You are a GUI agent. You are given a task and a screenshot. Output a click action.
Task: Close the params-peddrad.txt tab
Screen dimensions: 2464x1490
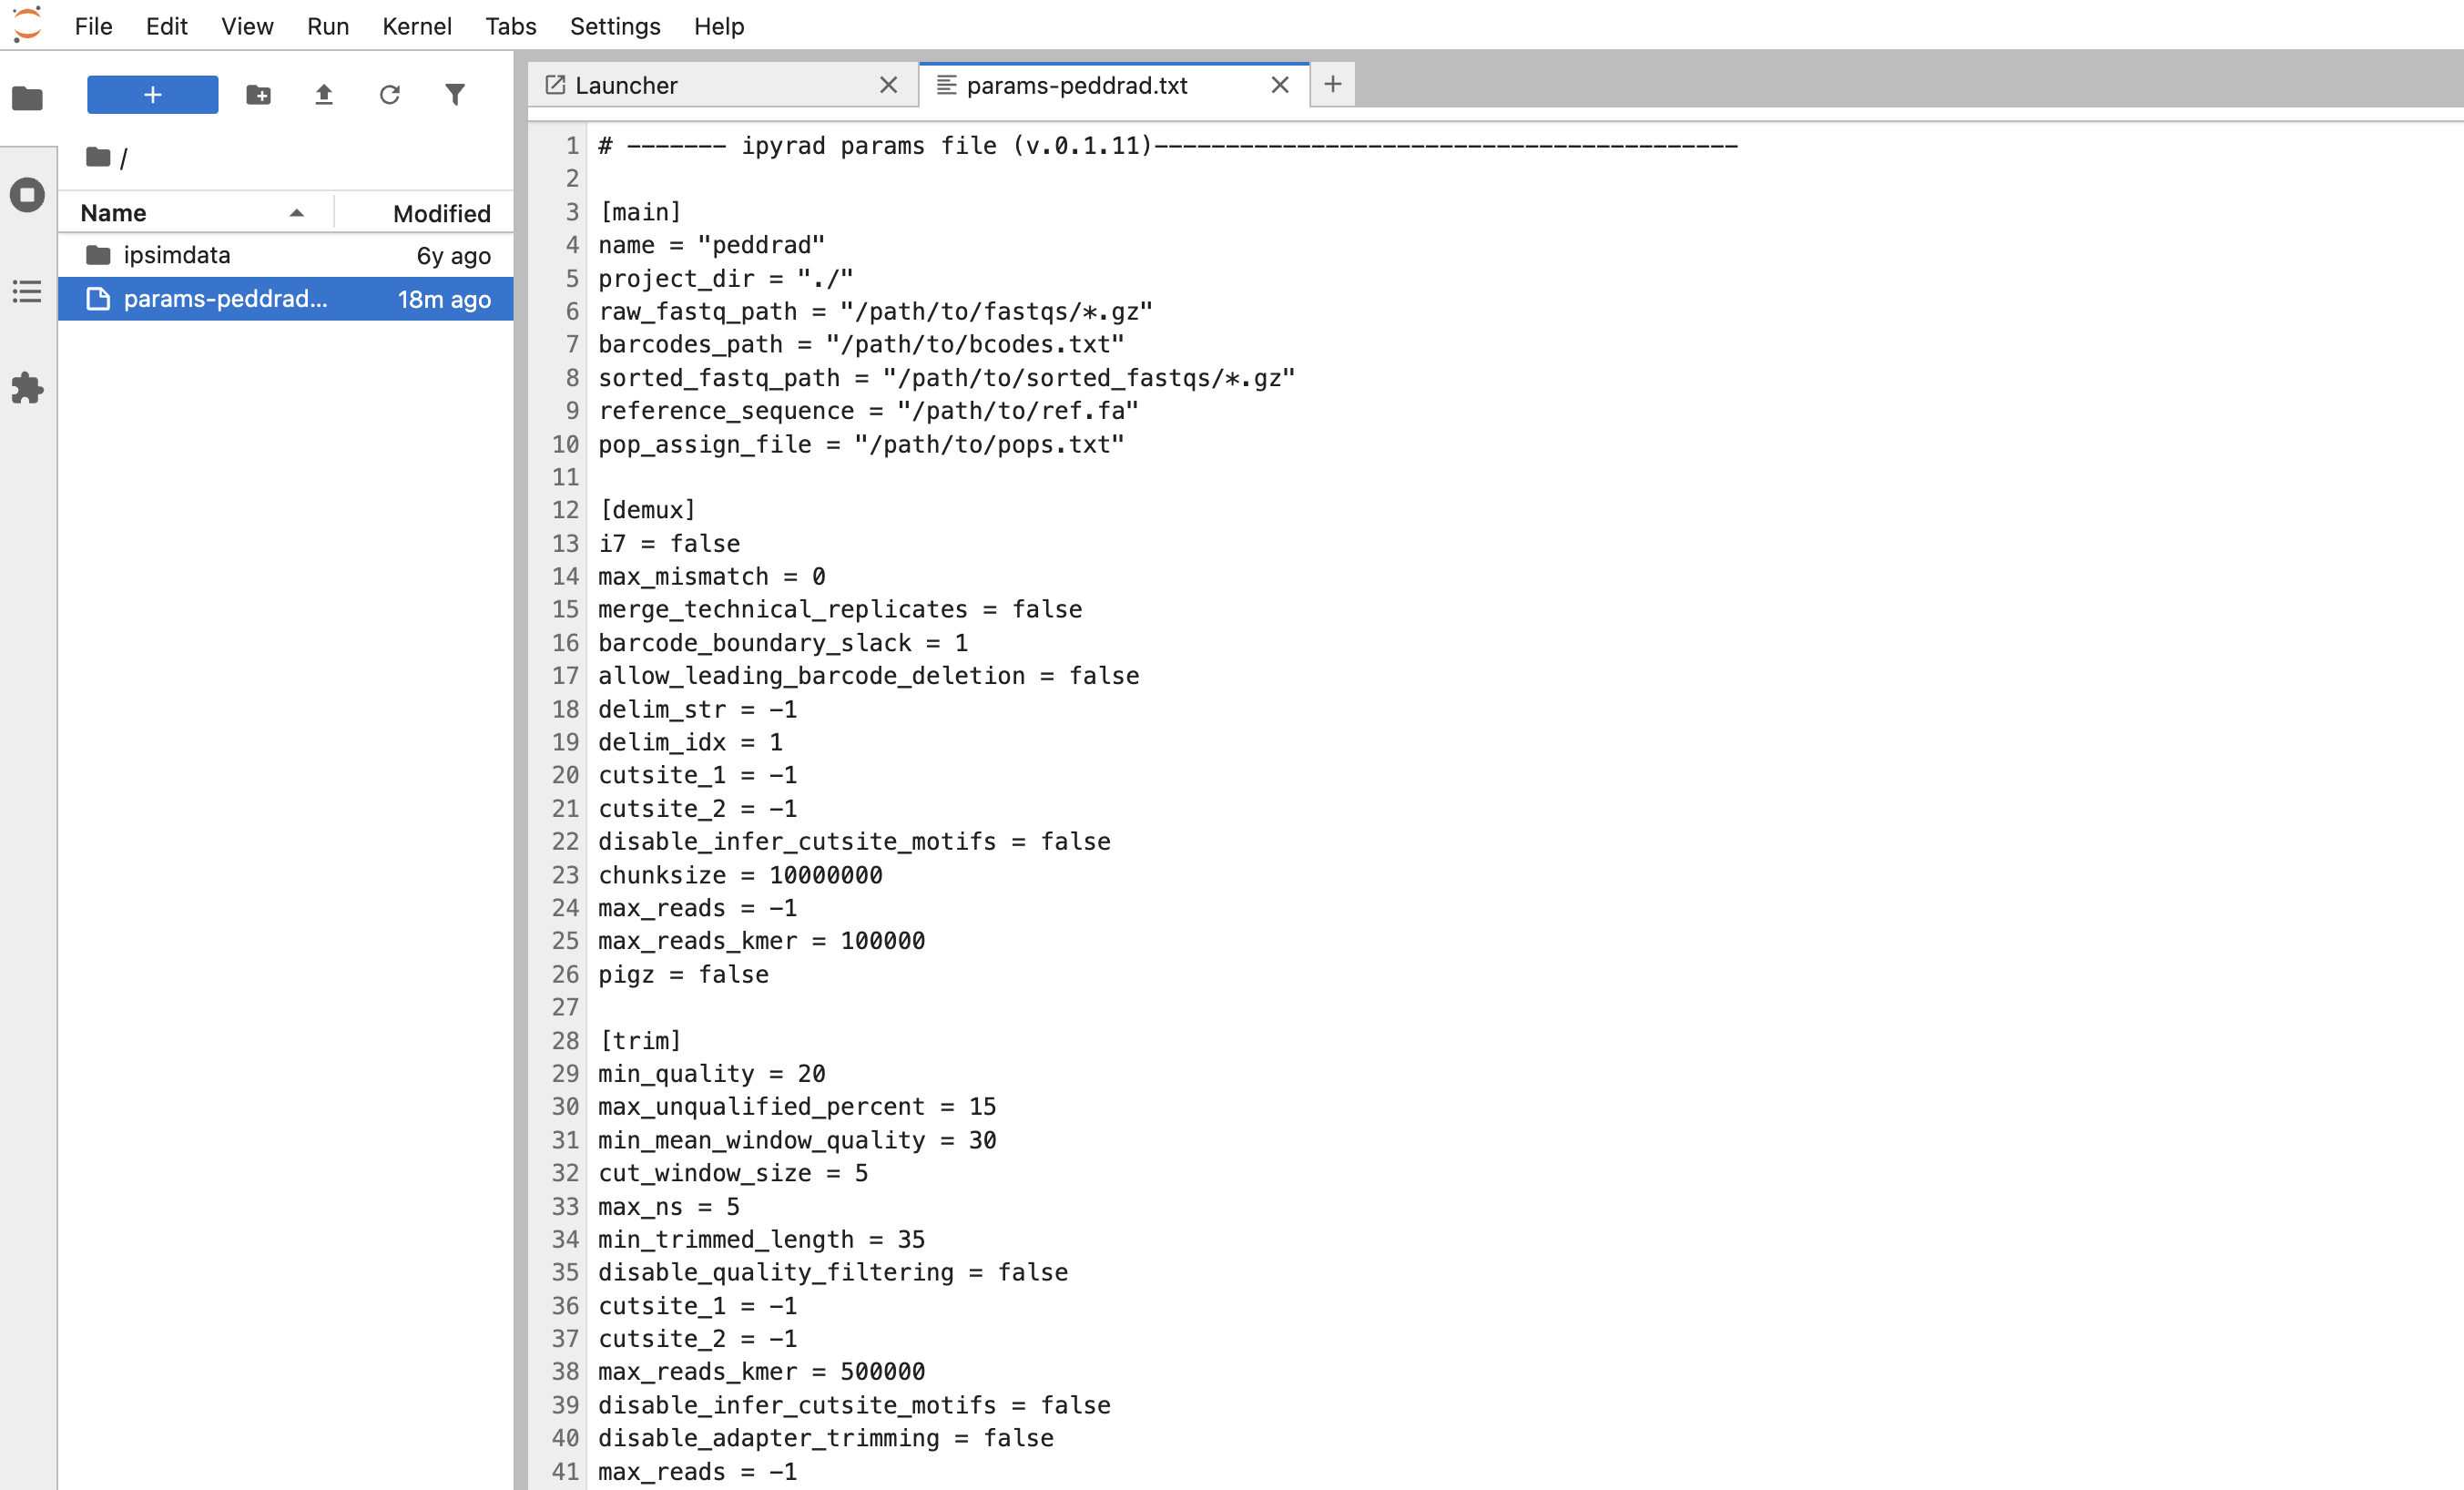pyautogui.click(x=1280, y=85)
